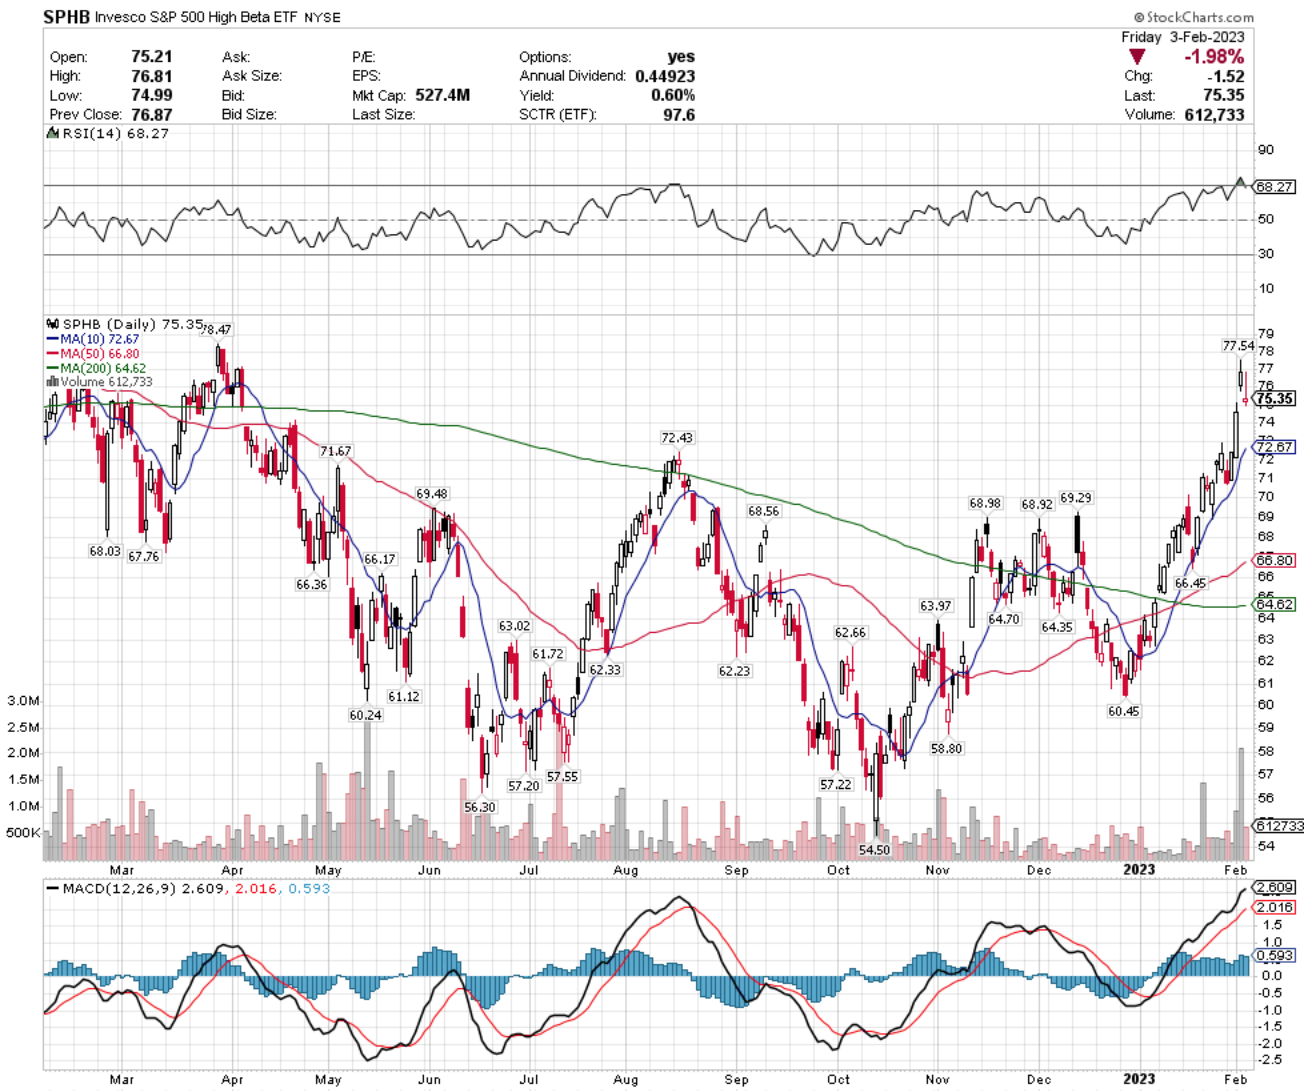Click the 69.29 December high annotation
Image resolution: width=1312 pixels, height=1092 pixels.
tap(1076, 498)
